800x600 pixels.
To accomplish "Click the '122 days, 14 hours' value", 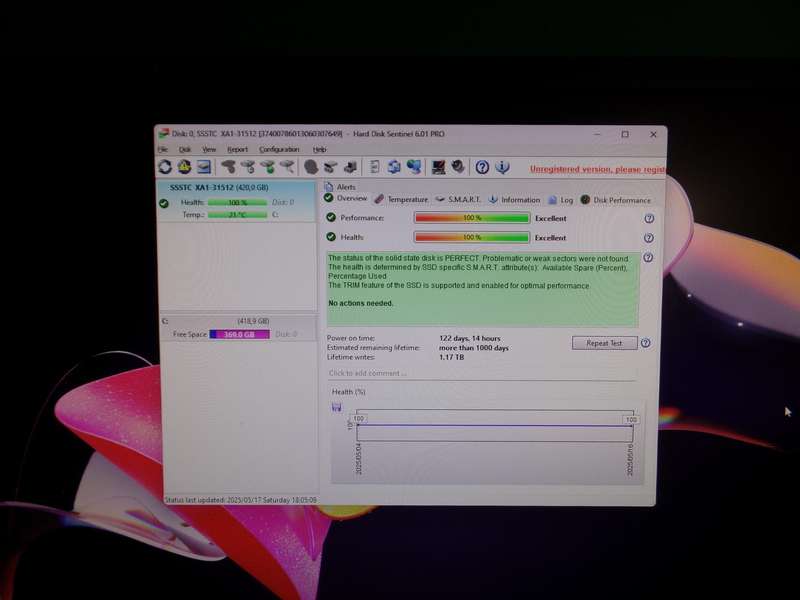I will click(x=470, y=338).
